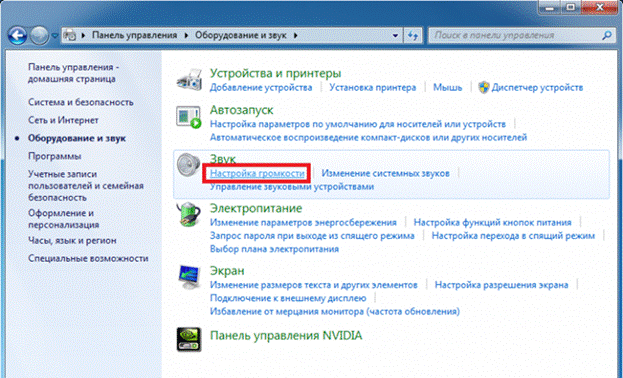Click Подключение к внешнему дисплею link
This screenshot has height=378, width=623.
click(288, 298)
